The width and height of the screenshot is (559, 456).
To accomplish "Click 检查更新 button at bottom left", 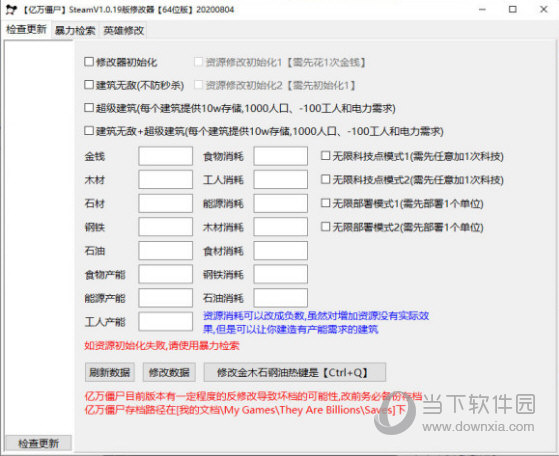I will [39, 443].
